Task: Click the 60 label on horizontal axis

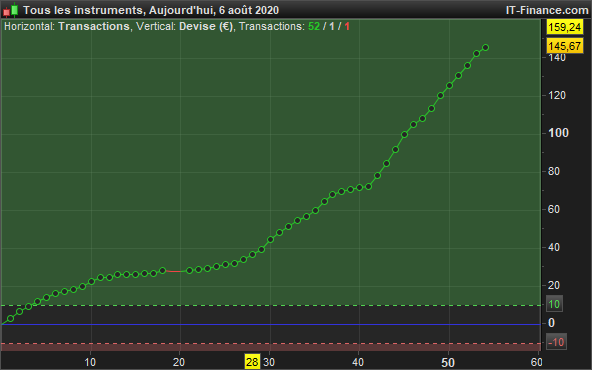Action: 536,362
